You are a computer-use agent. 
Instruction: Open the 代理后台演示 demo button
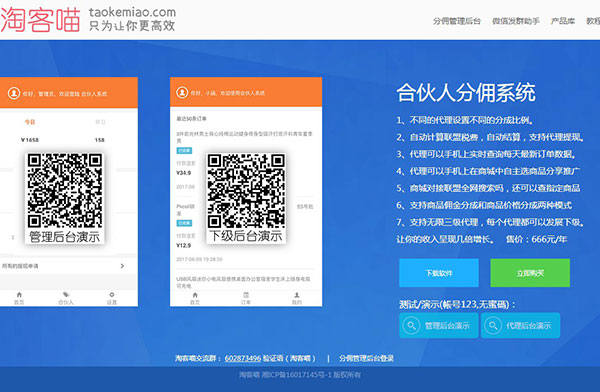[x=520, y=325]
